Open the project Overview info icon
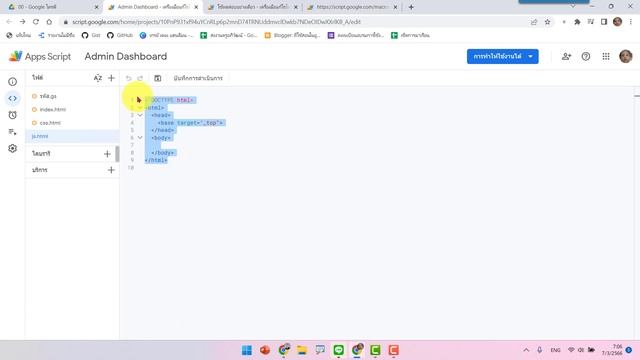Screen dimensions: 640x360 [x=13, y=82]
